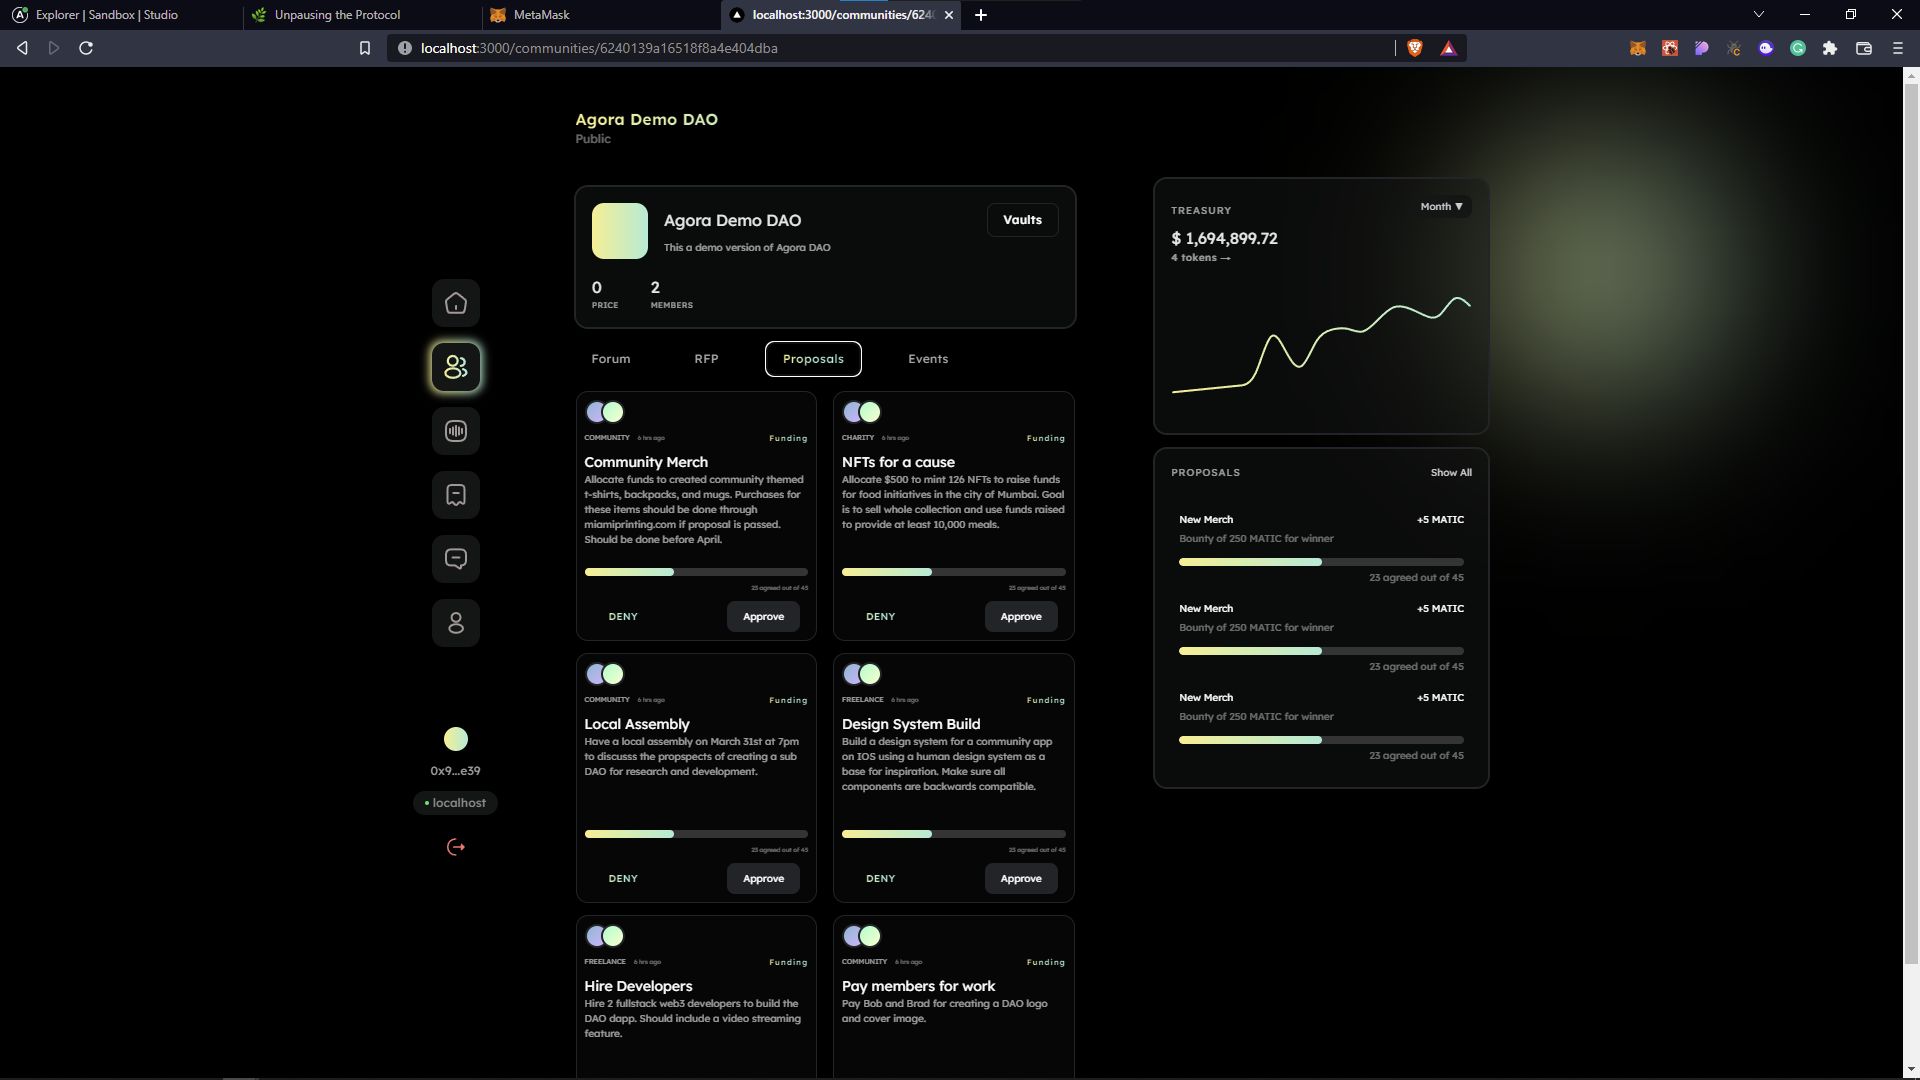
Task: Click avatars on Hire Developers card
Action: [605, 936]
